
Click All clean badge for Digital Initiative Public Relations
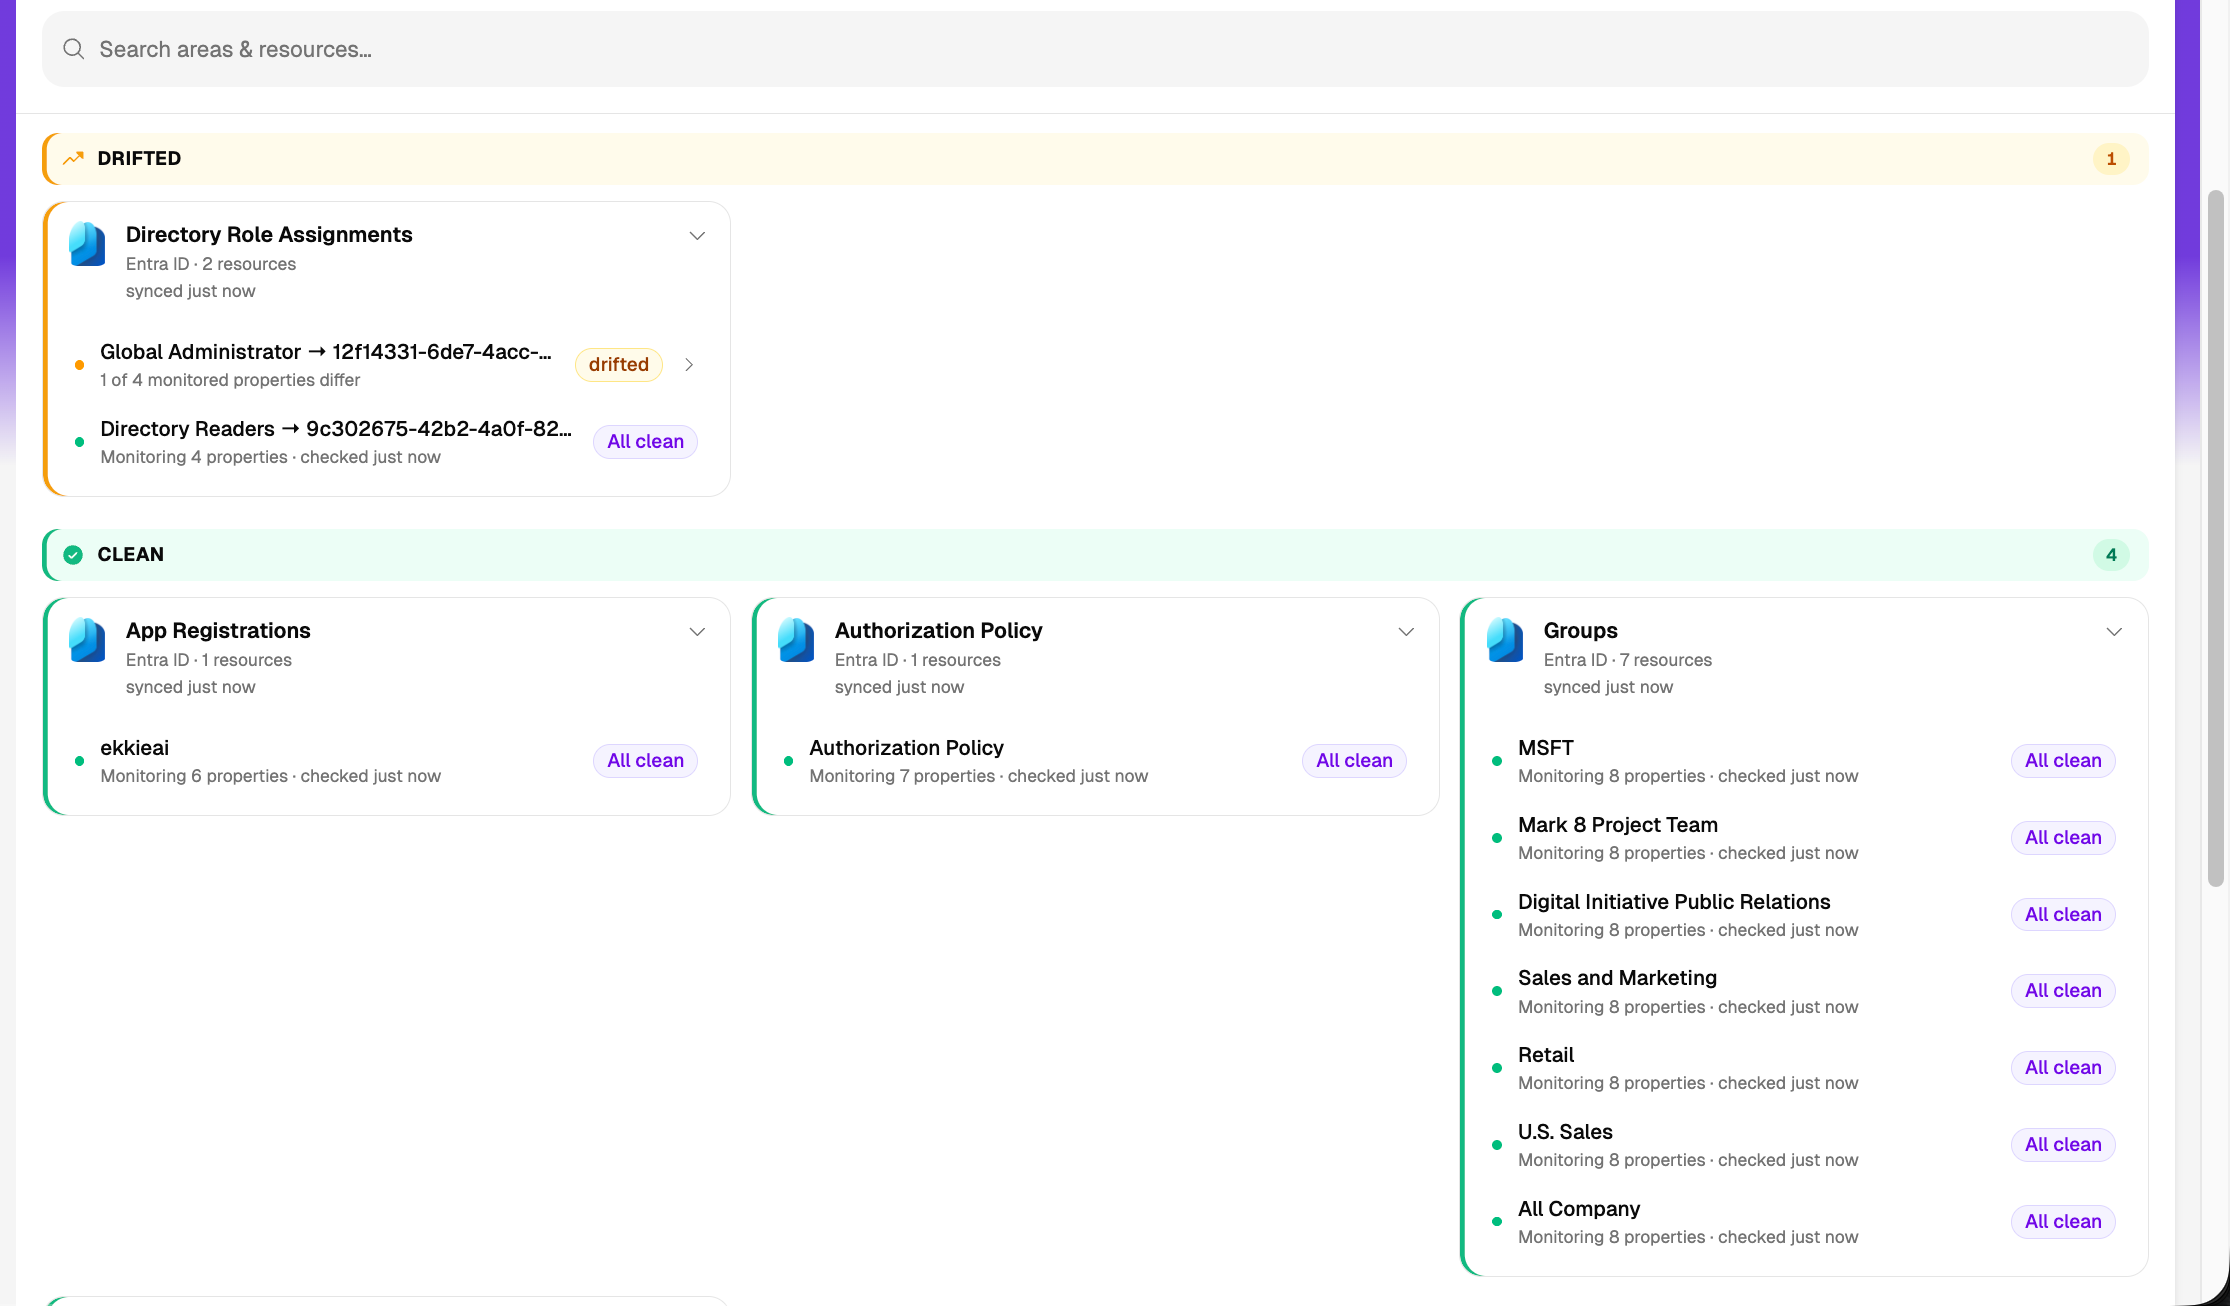(2063, 915)
